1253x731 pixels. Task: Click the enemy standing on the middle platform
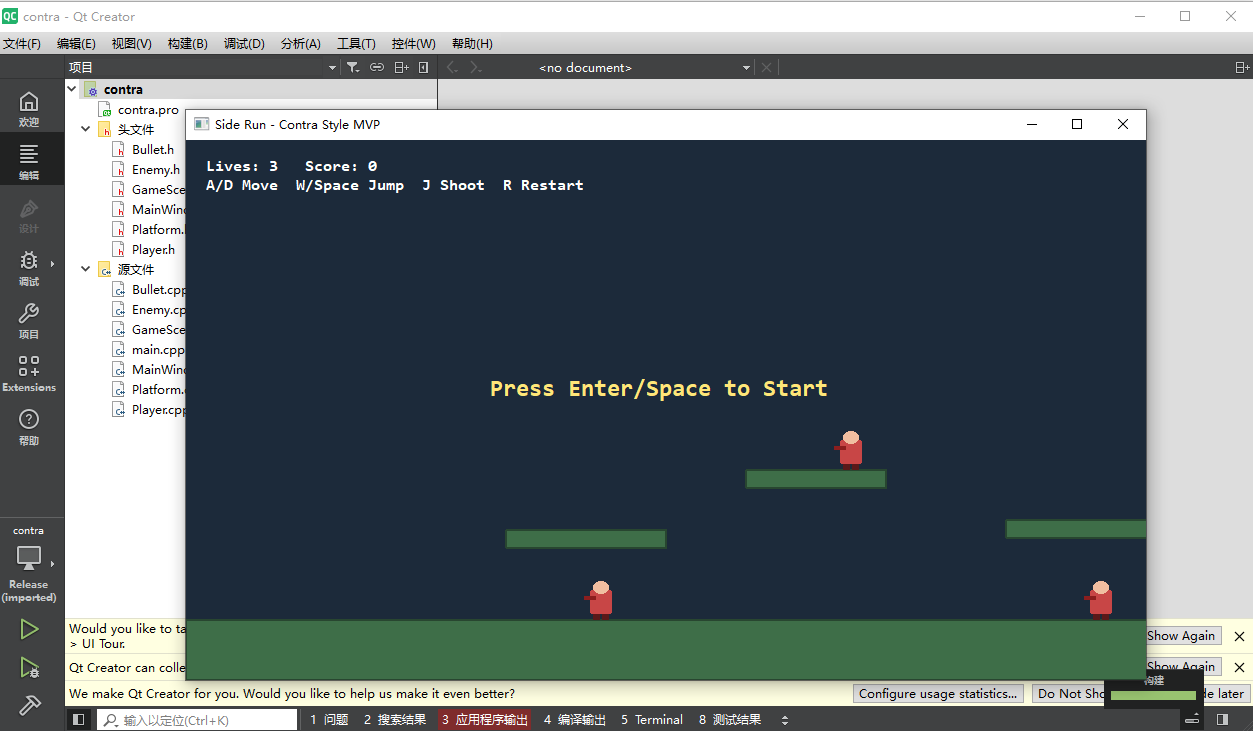pyautogui.click(x=849, y=450)
